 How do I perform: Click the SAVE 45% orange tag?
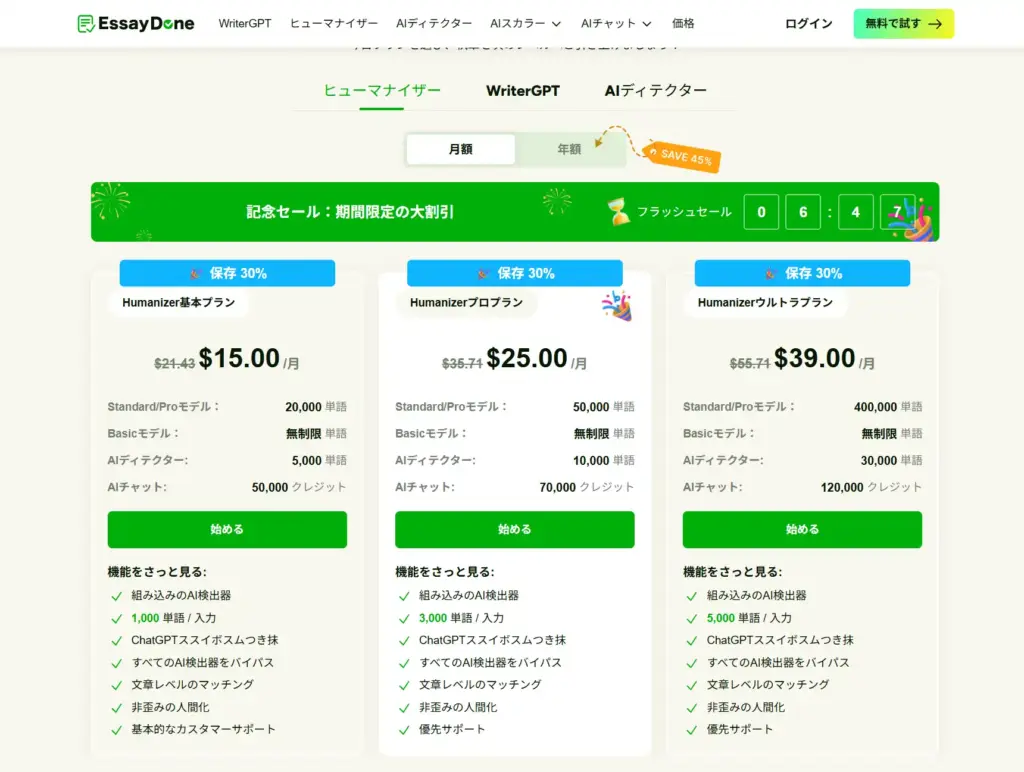coord(684,156)
